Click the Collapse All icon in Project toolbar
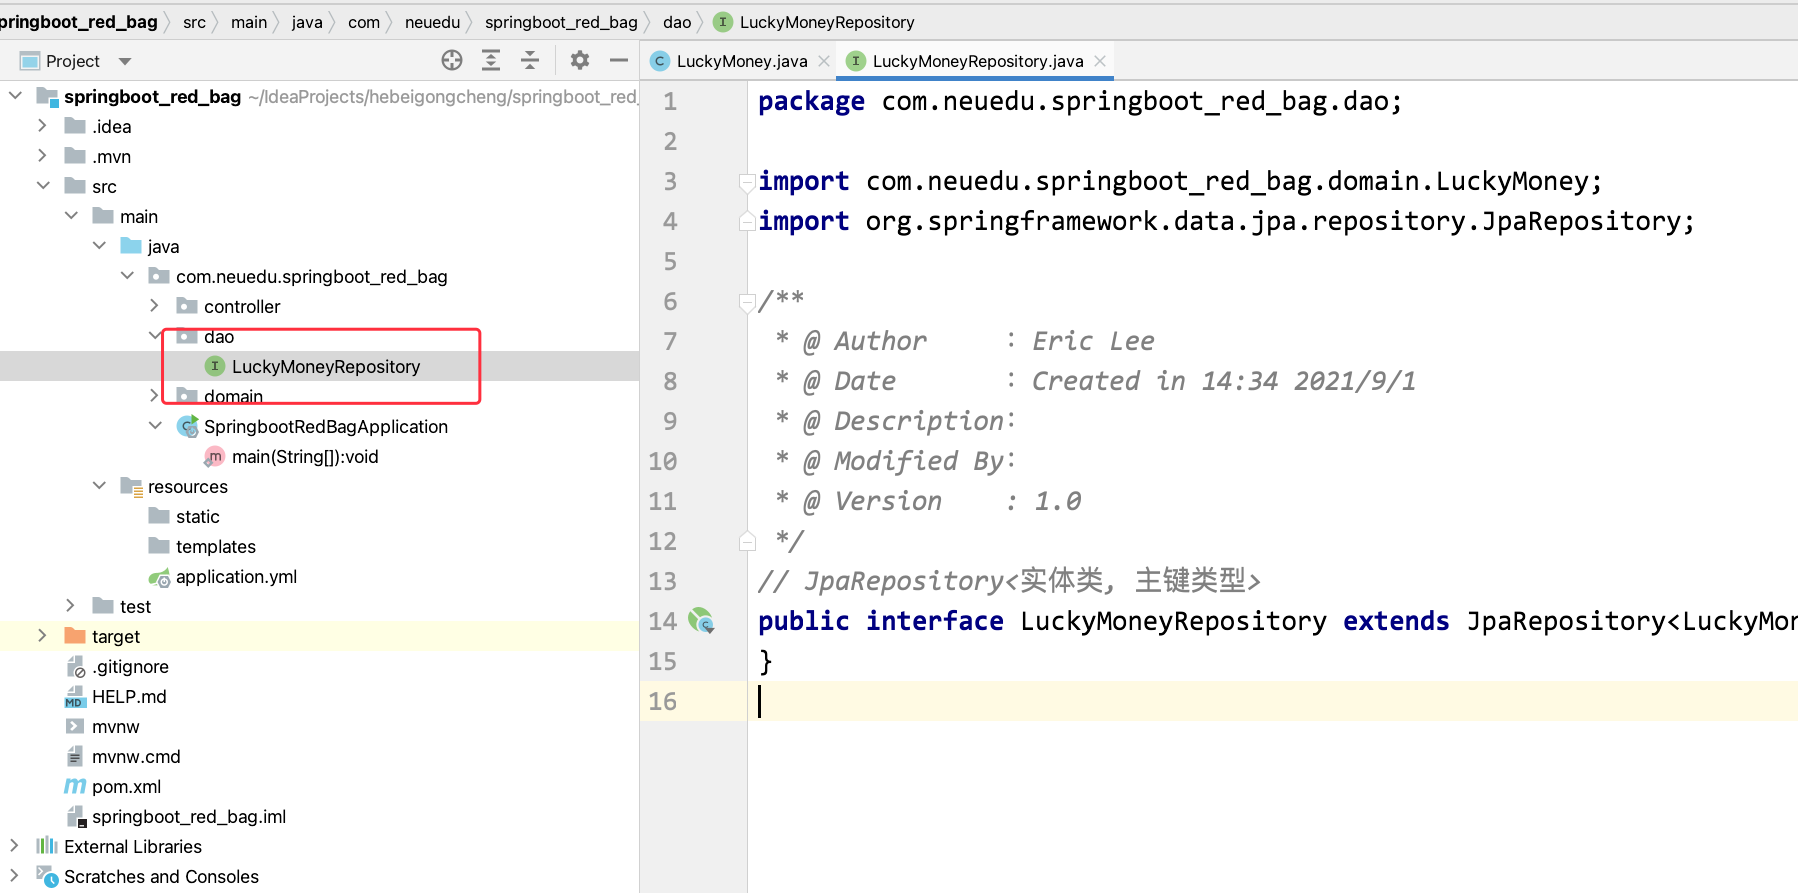Viewport: 1798px width, 893px height. click(530, 61)
